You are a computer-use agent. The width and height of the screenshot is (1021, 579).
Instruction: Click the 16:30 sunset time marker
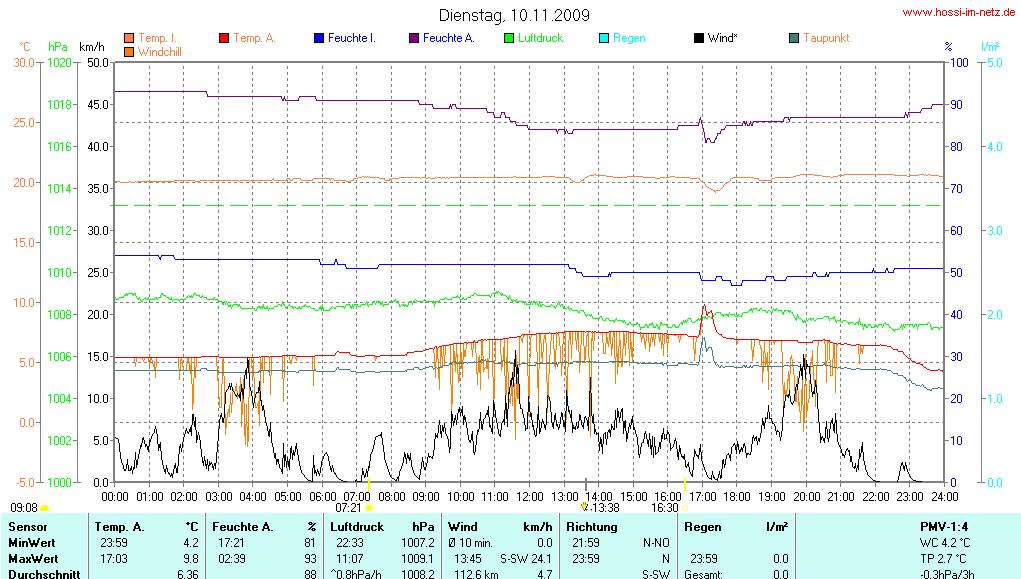click(664, 508)
